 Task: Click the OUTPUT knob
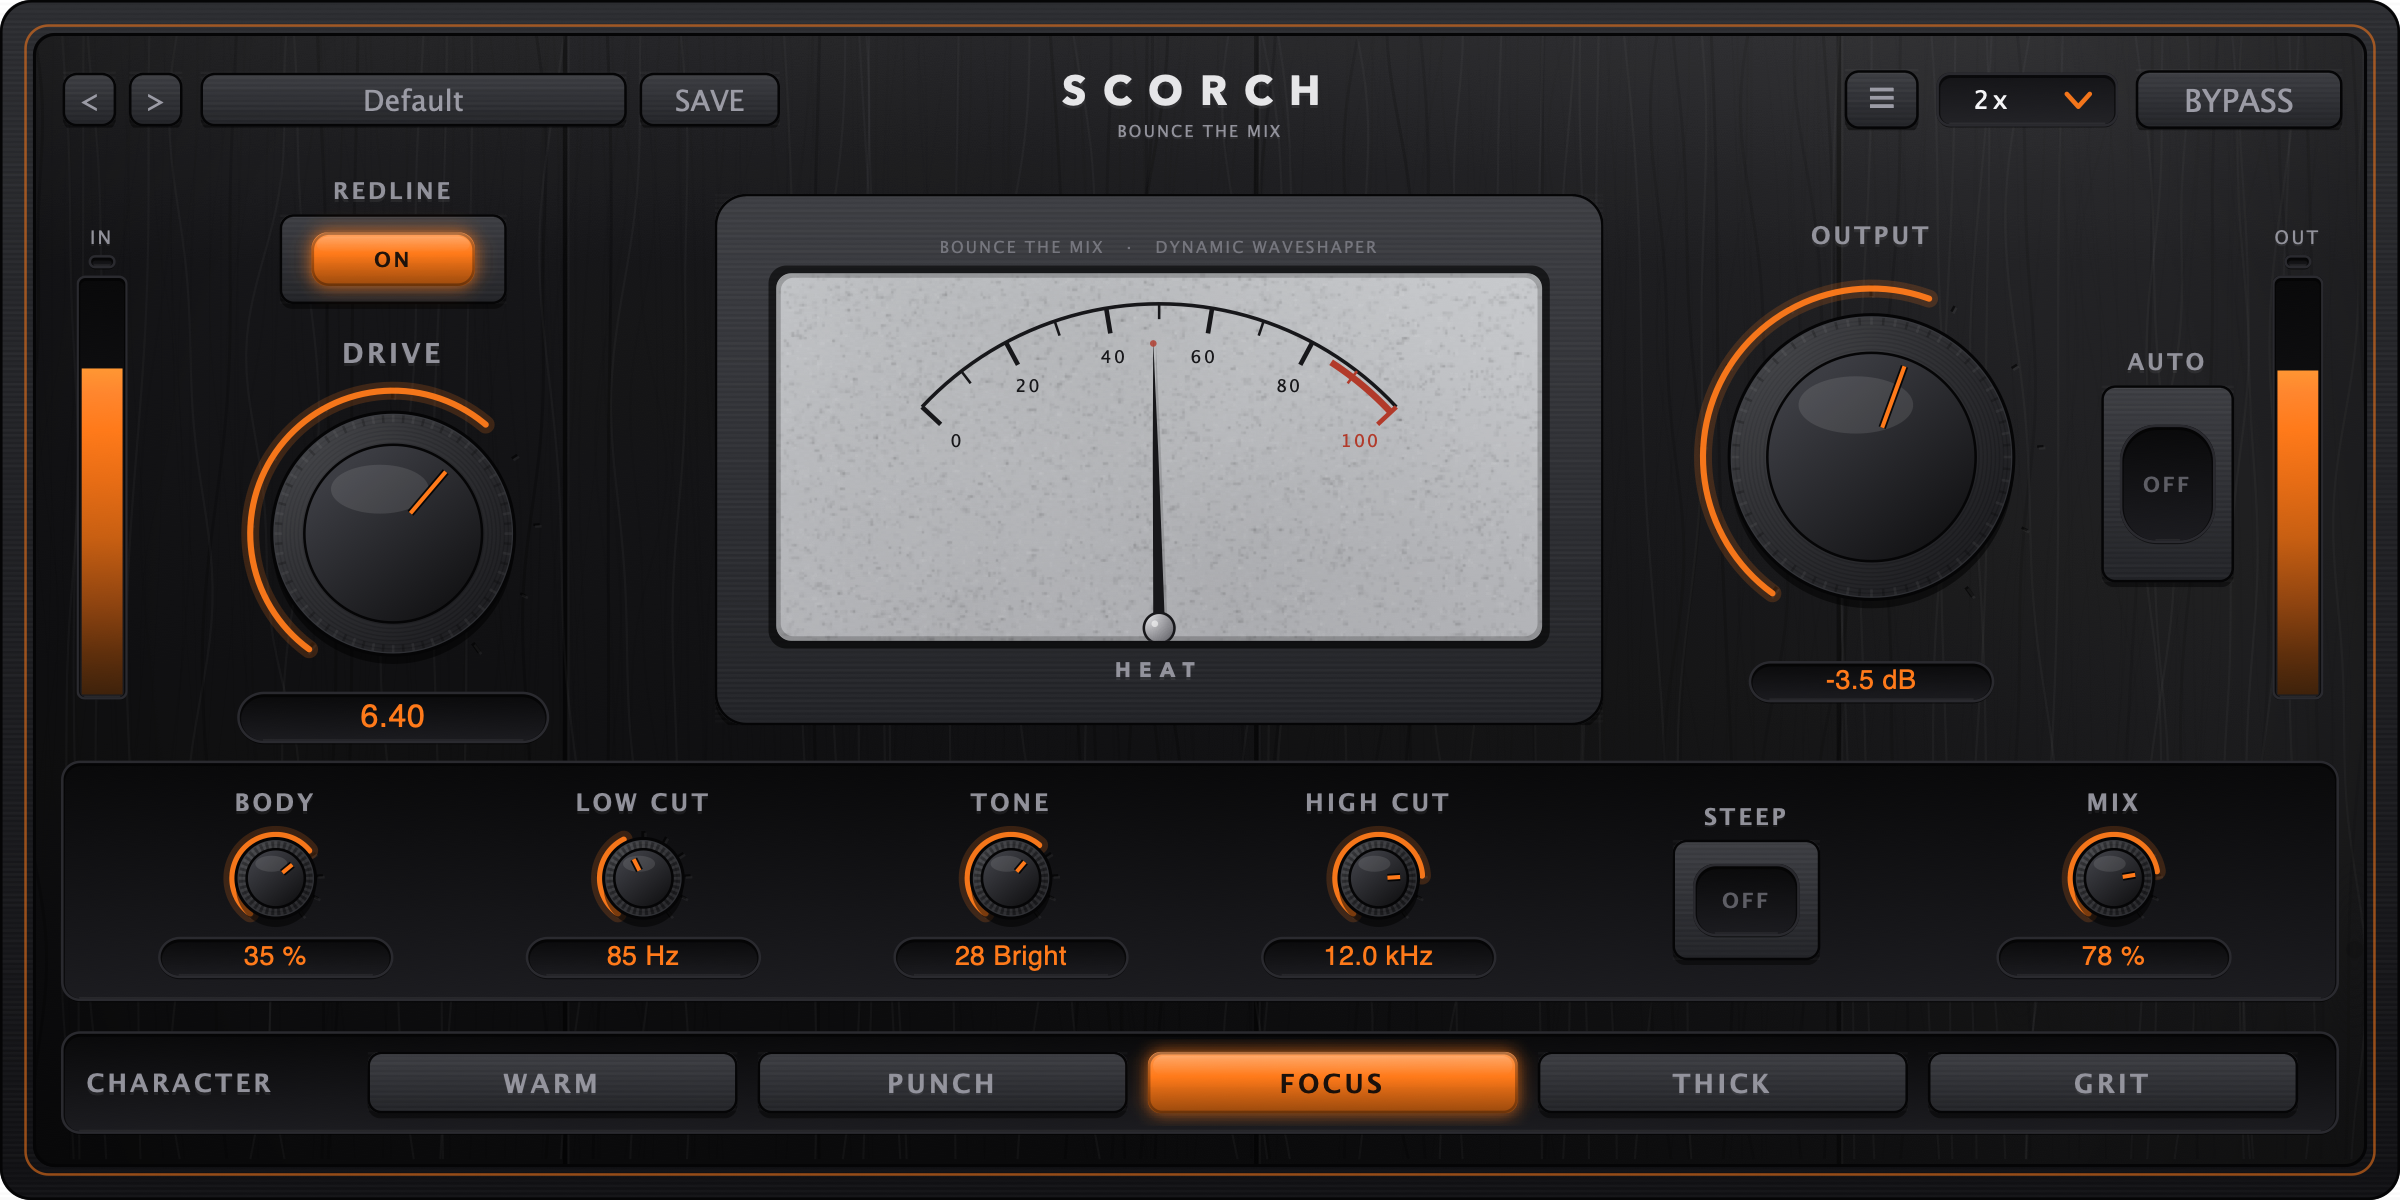click(x=1871, y=457)
